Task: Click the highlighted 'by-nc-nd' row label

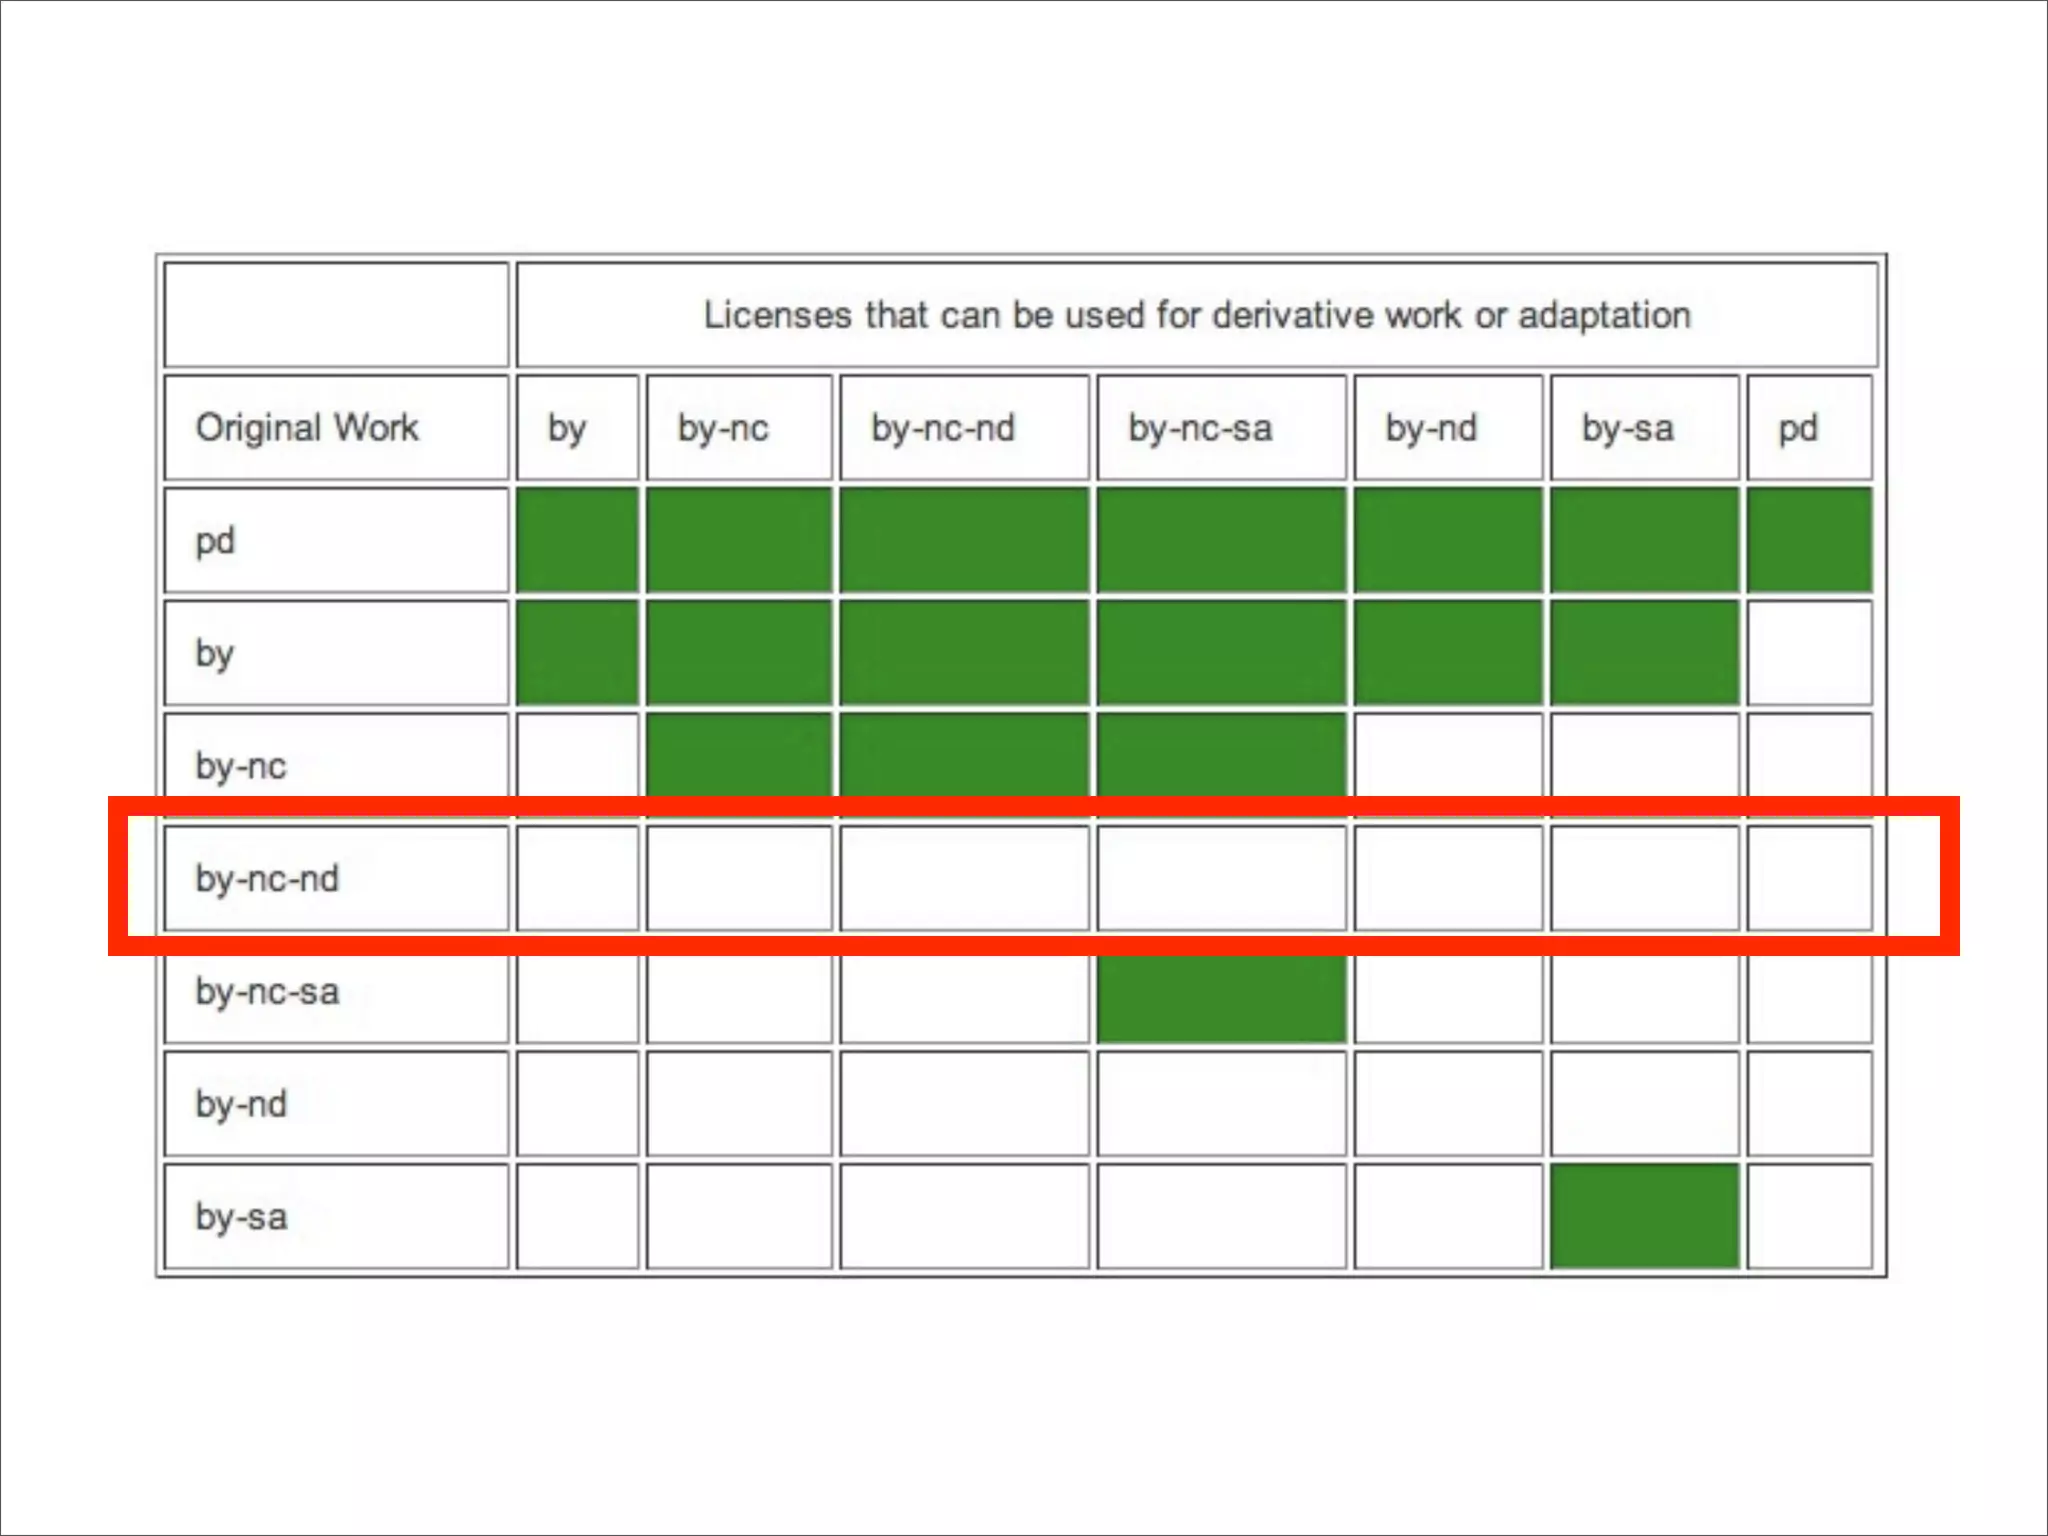Action: click(x=267, y=878)
